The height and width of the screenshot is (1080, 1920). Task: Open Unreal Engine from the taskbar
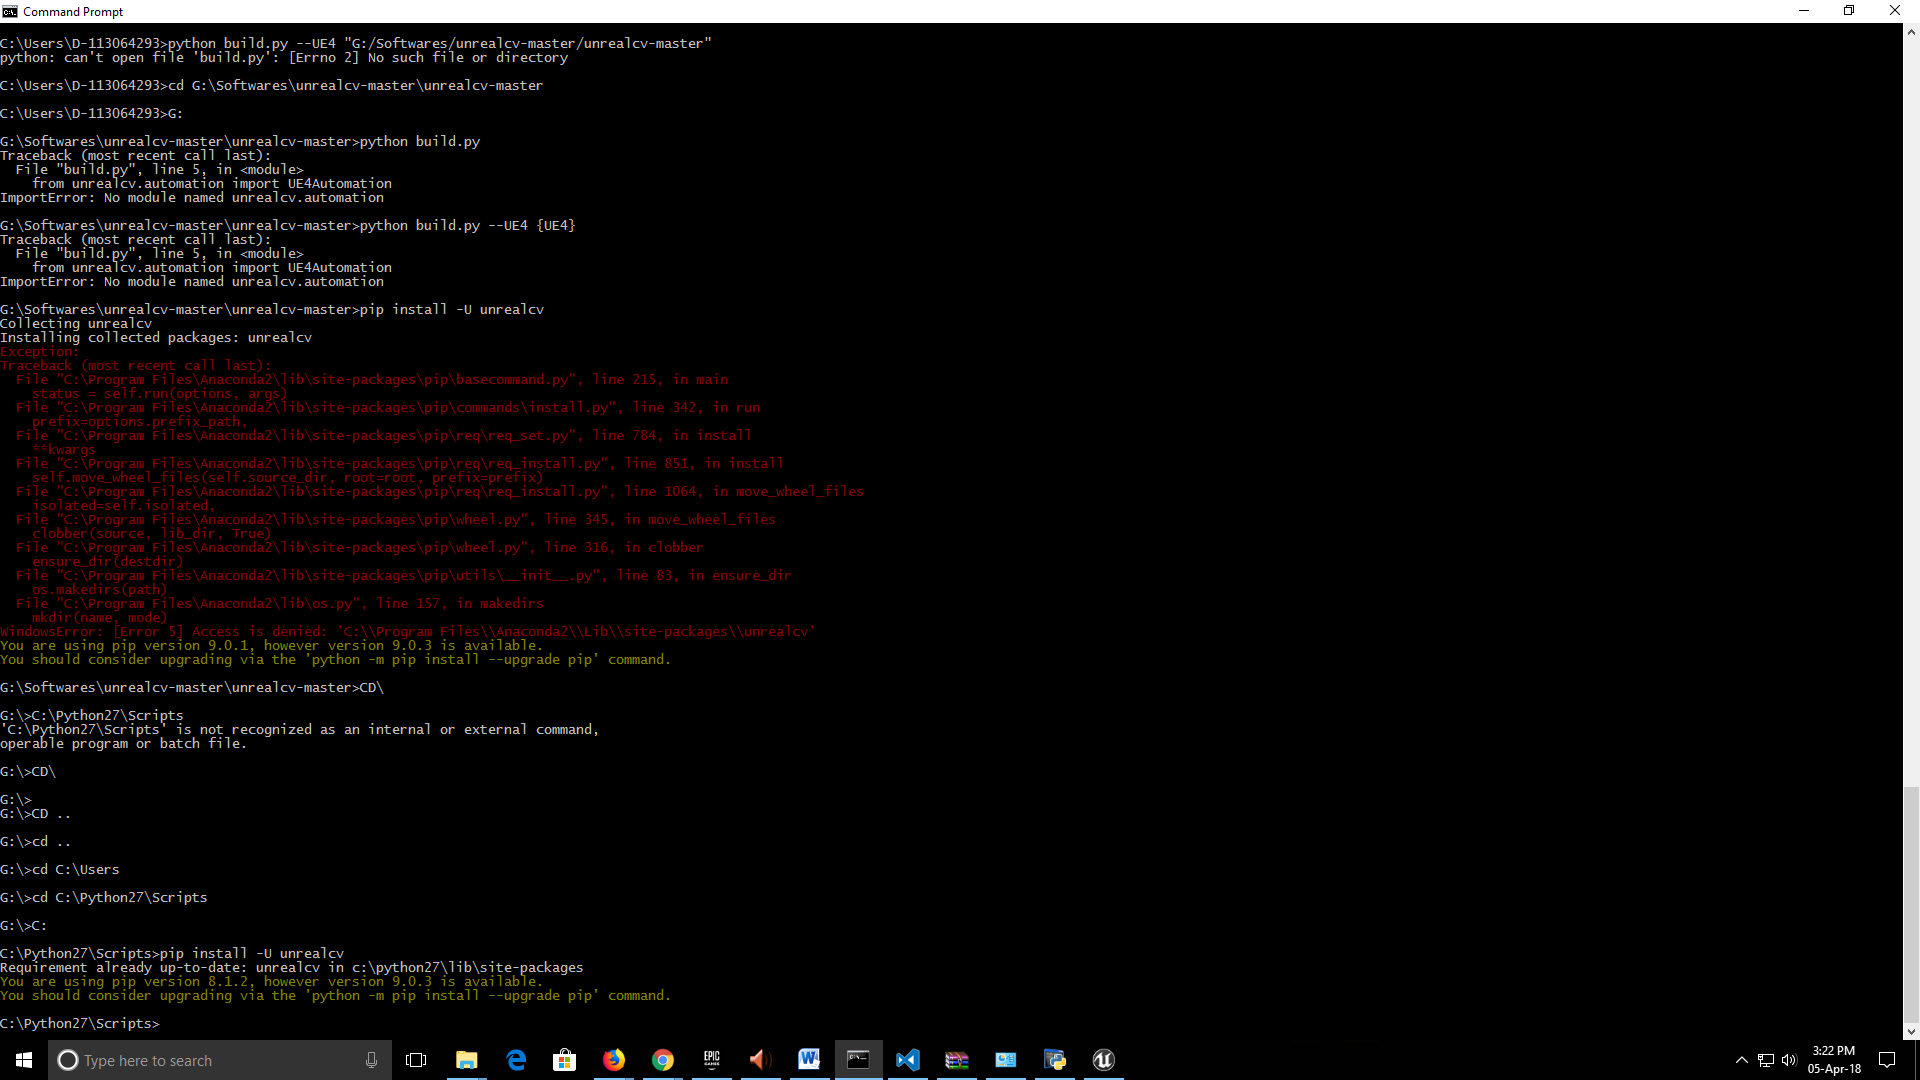1105,1060
